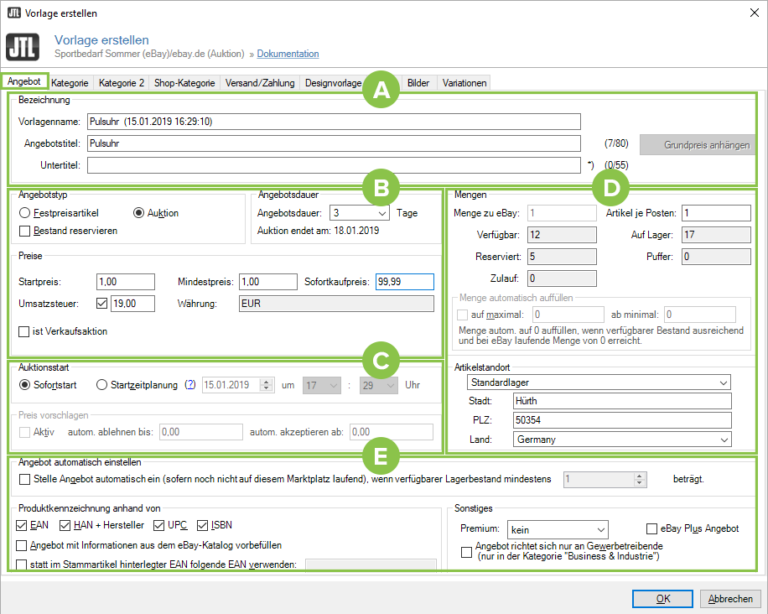Click the help question mark next to Startzeitplanung
The height and width of the screenshot is (614, 768).
(191, 384)
